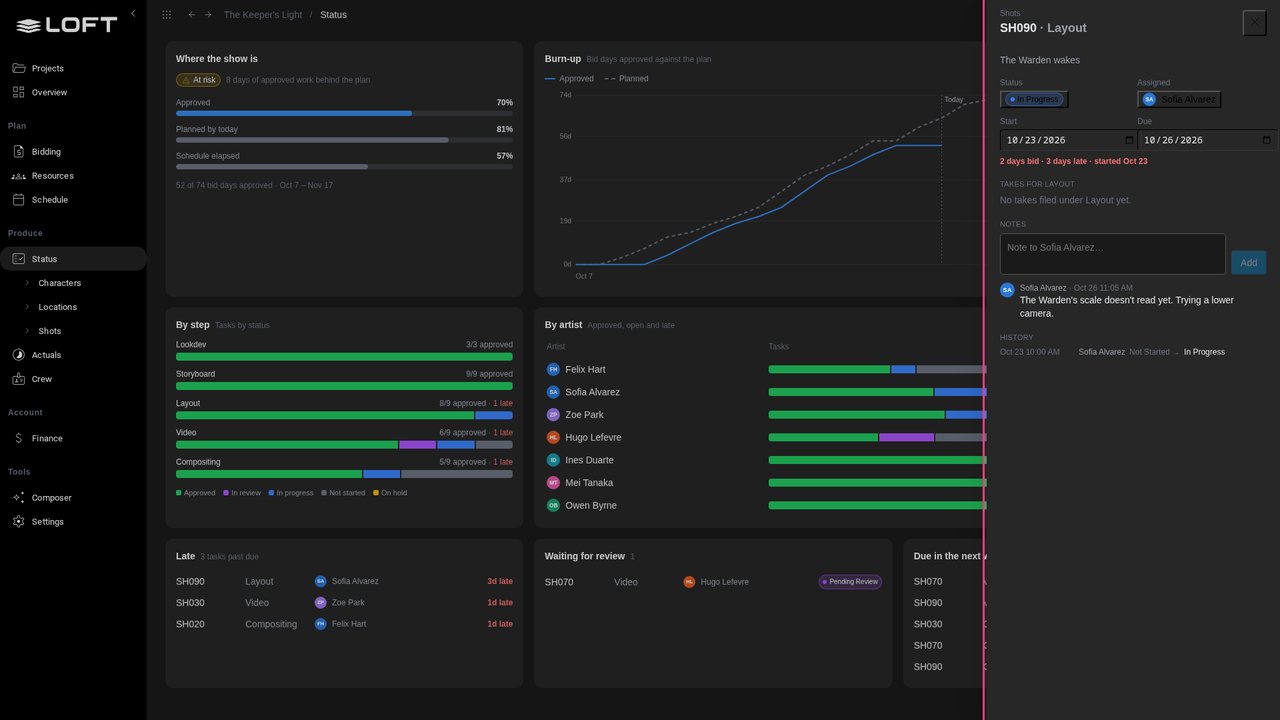The image size is (1280, 720).
Task: Open the In Progress status dropdown
Action: tap(1034, 99)
